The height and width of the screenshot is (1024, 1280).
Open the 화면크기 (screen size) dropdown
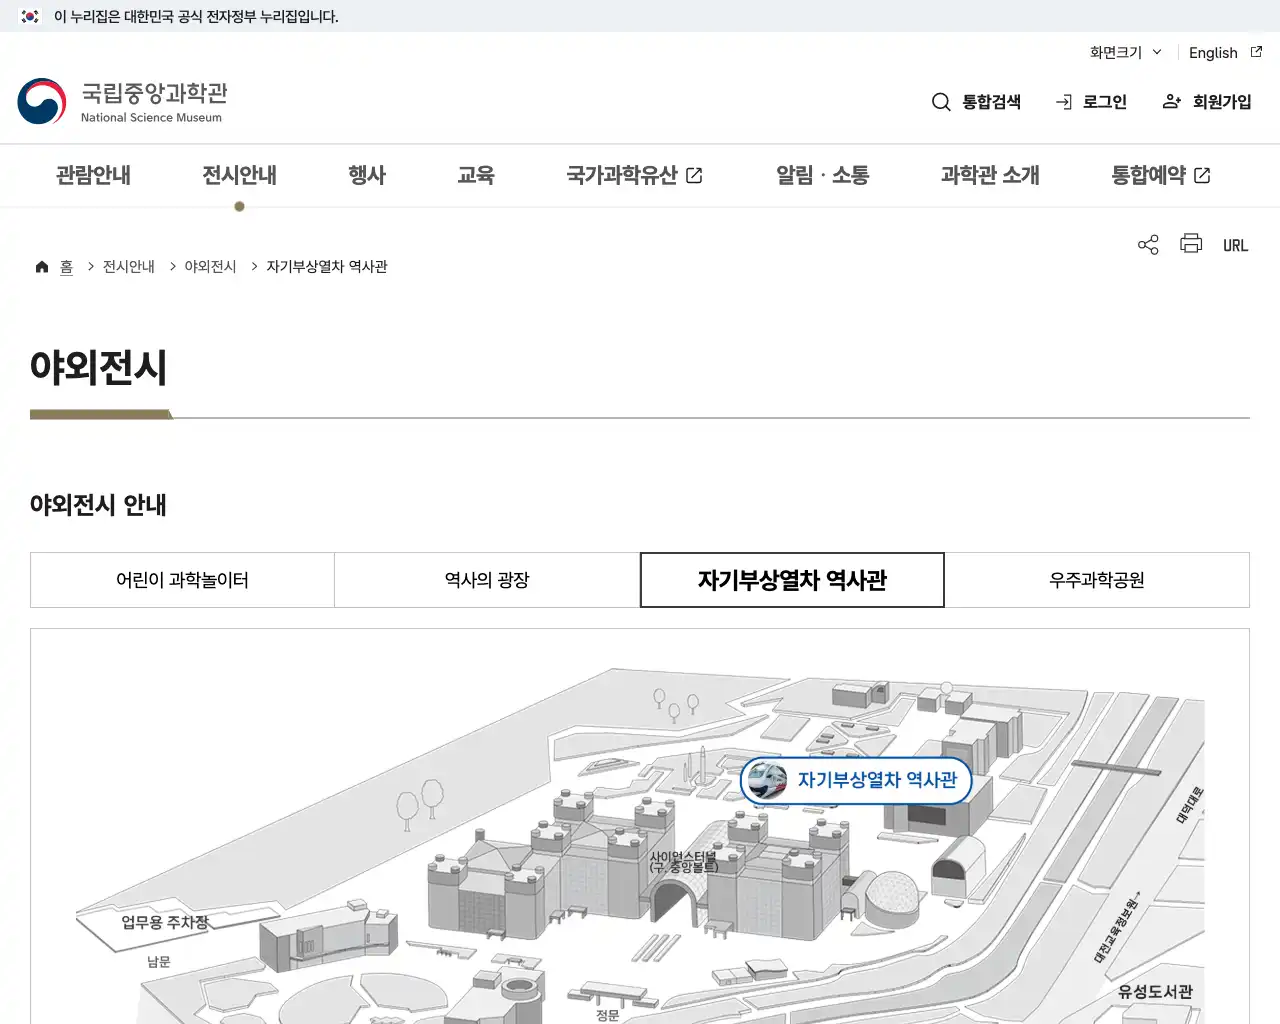pyautogui.click(x=1125, y=53)
